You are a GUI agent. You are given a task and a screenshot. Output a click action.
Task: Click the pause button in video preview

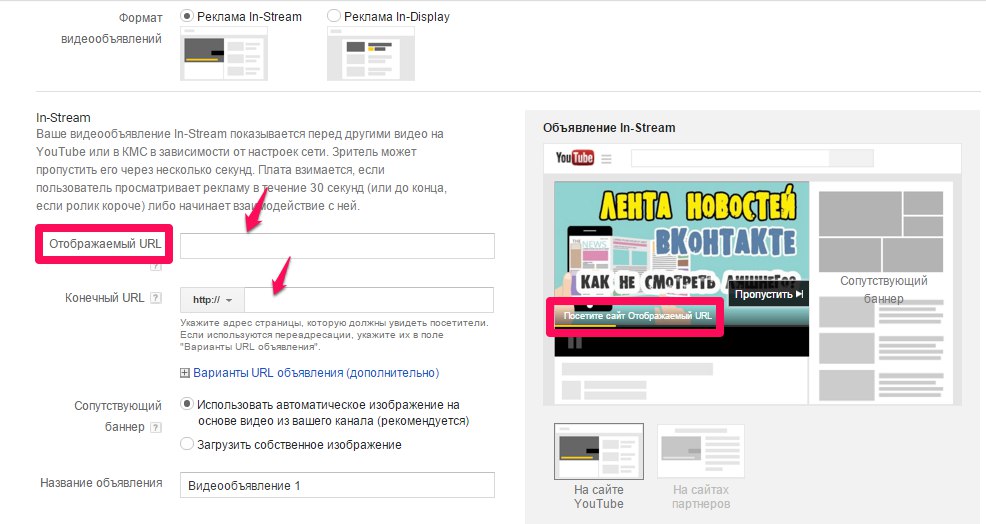coord(575,343)
